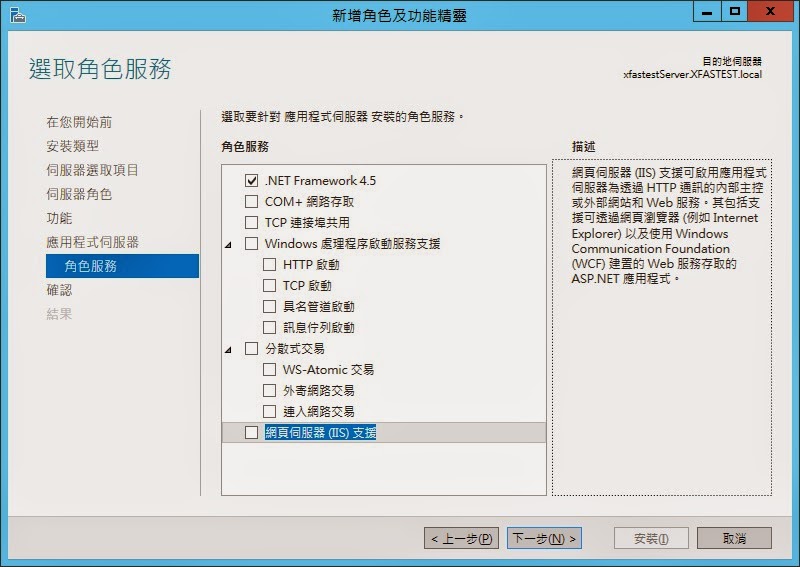Select the COM+ 網路存取 label
This screenshot has height=567, width=800.
(309, 202)
